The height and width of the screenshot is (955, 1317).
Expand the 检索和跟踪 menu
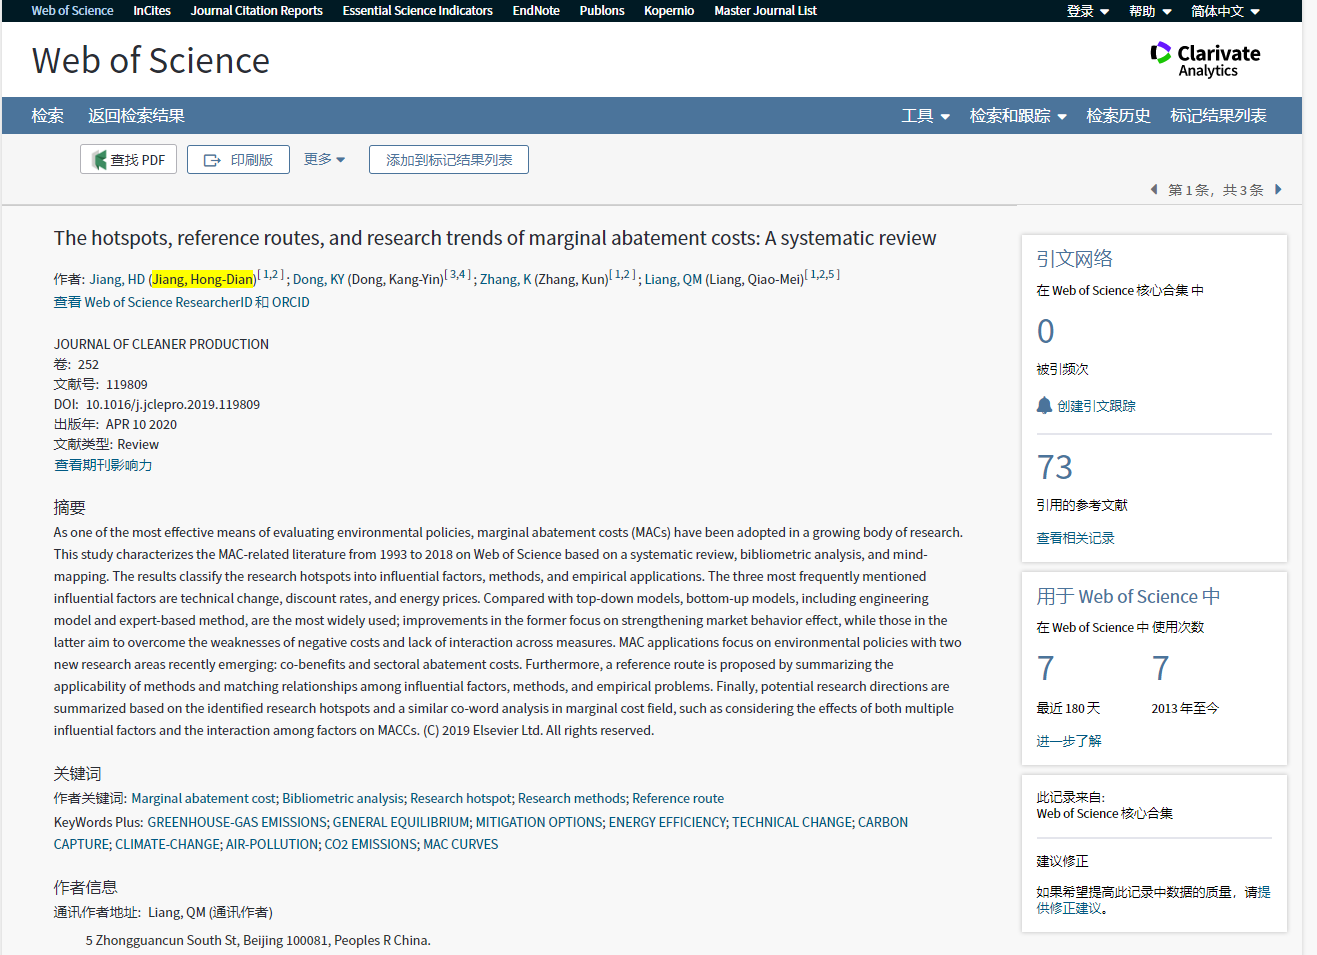[1018, 116]
